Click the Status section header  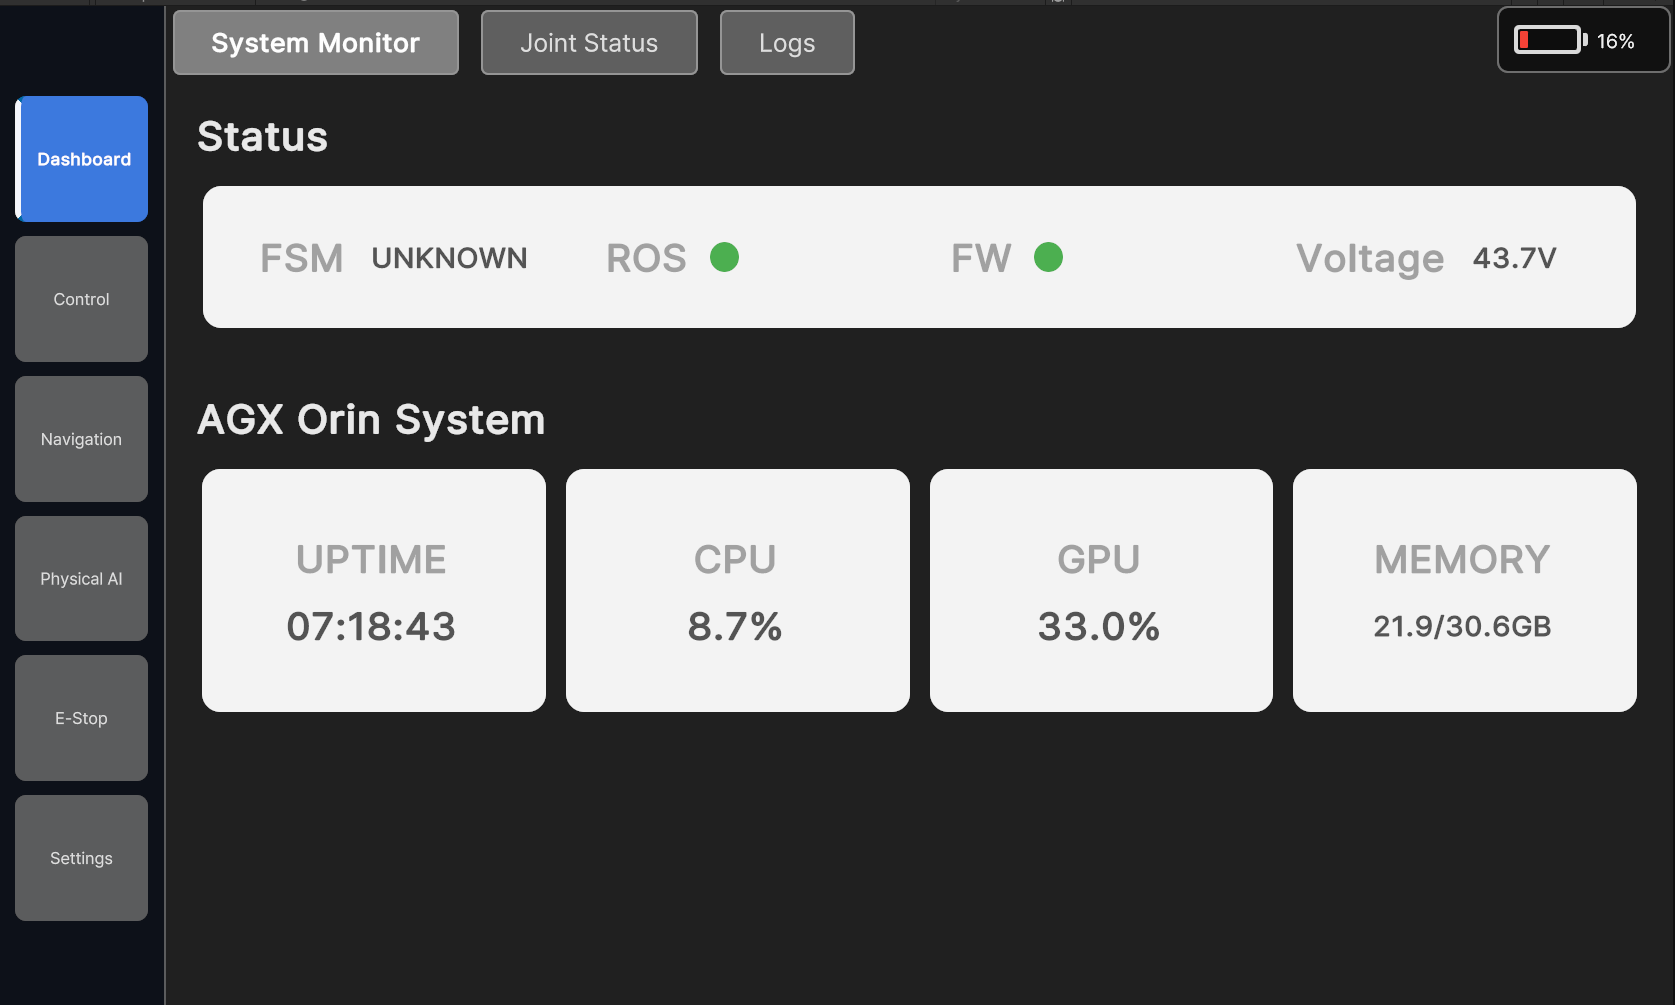[x=262, y=136]
